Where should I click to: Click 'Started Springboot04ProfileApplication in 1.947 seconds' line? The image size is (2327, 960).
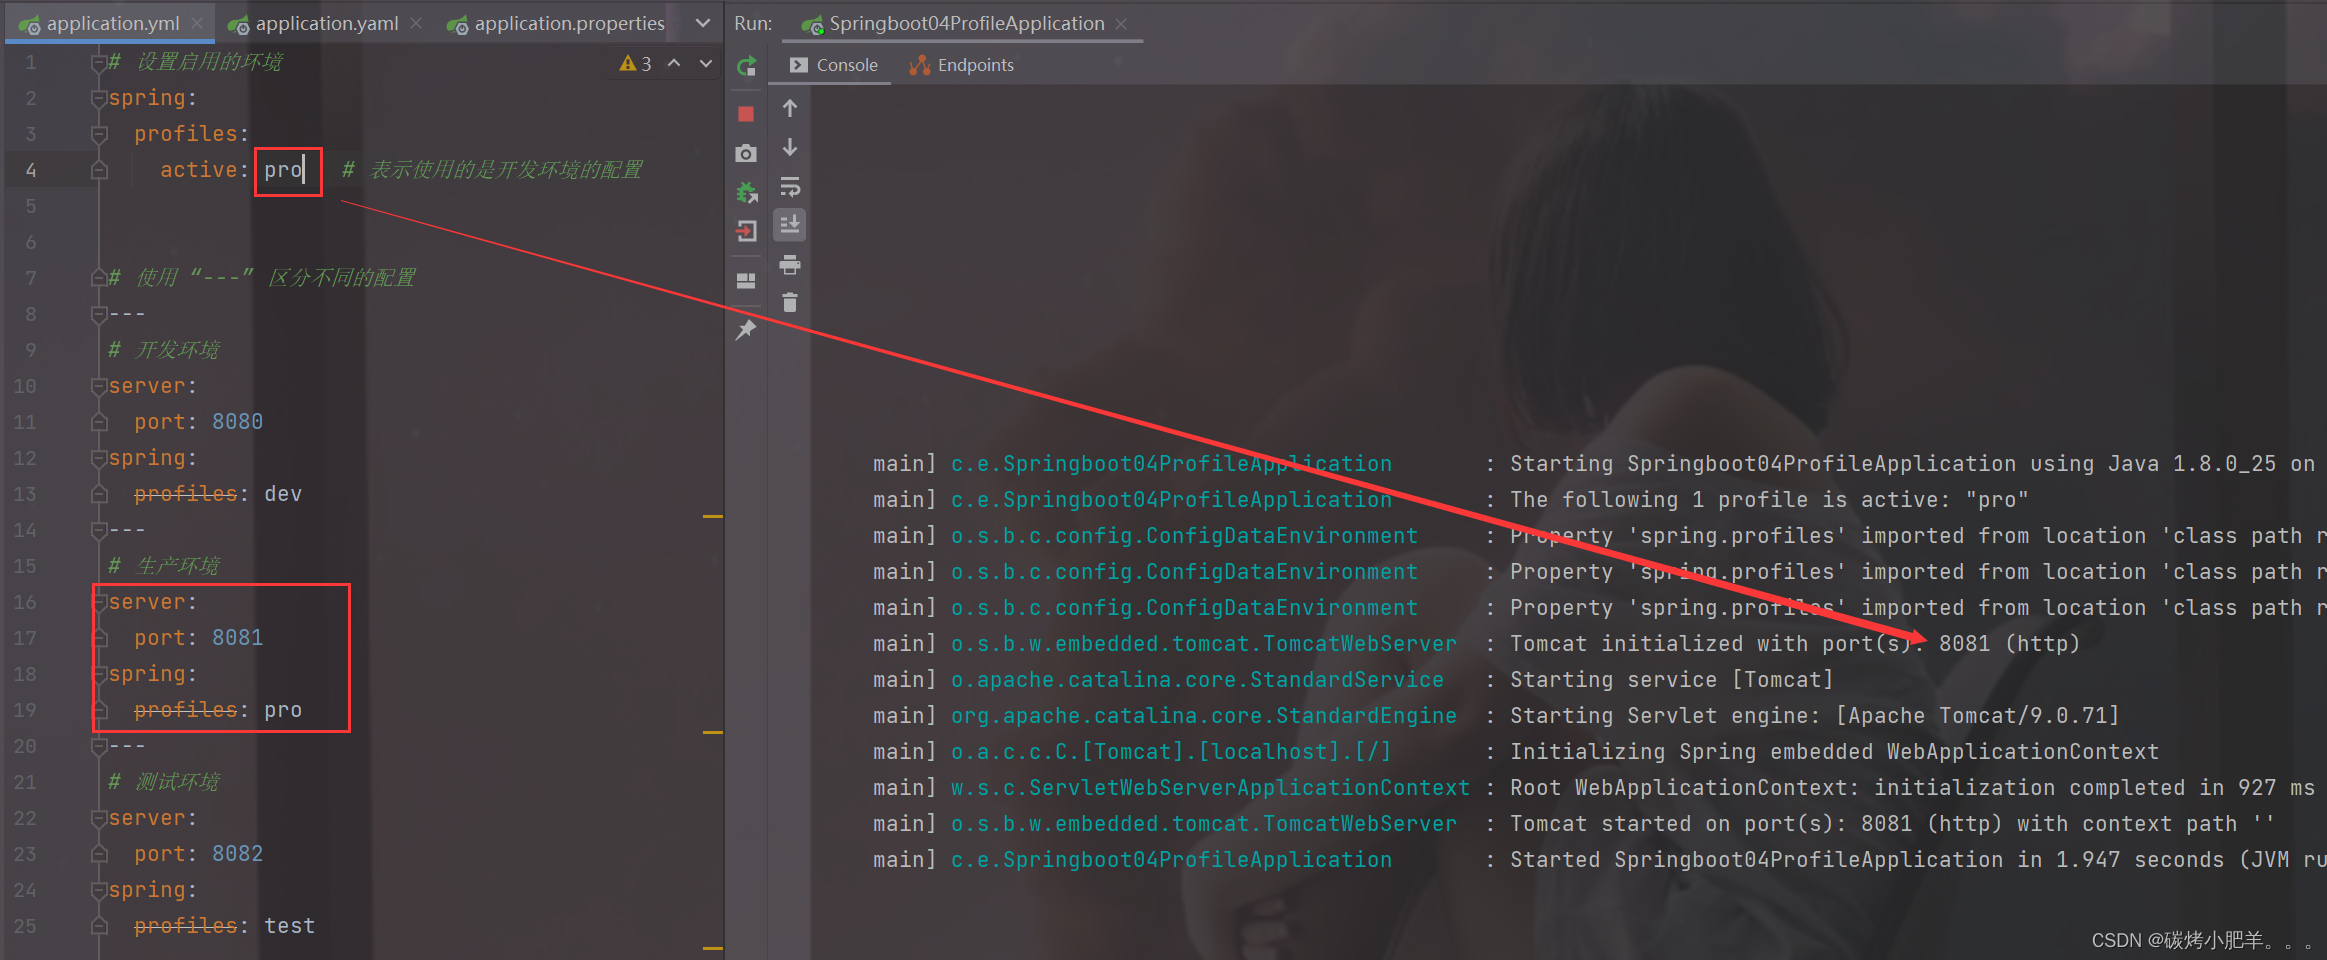point(1918,860)
